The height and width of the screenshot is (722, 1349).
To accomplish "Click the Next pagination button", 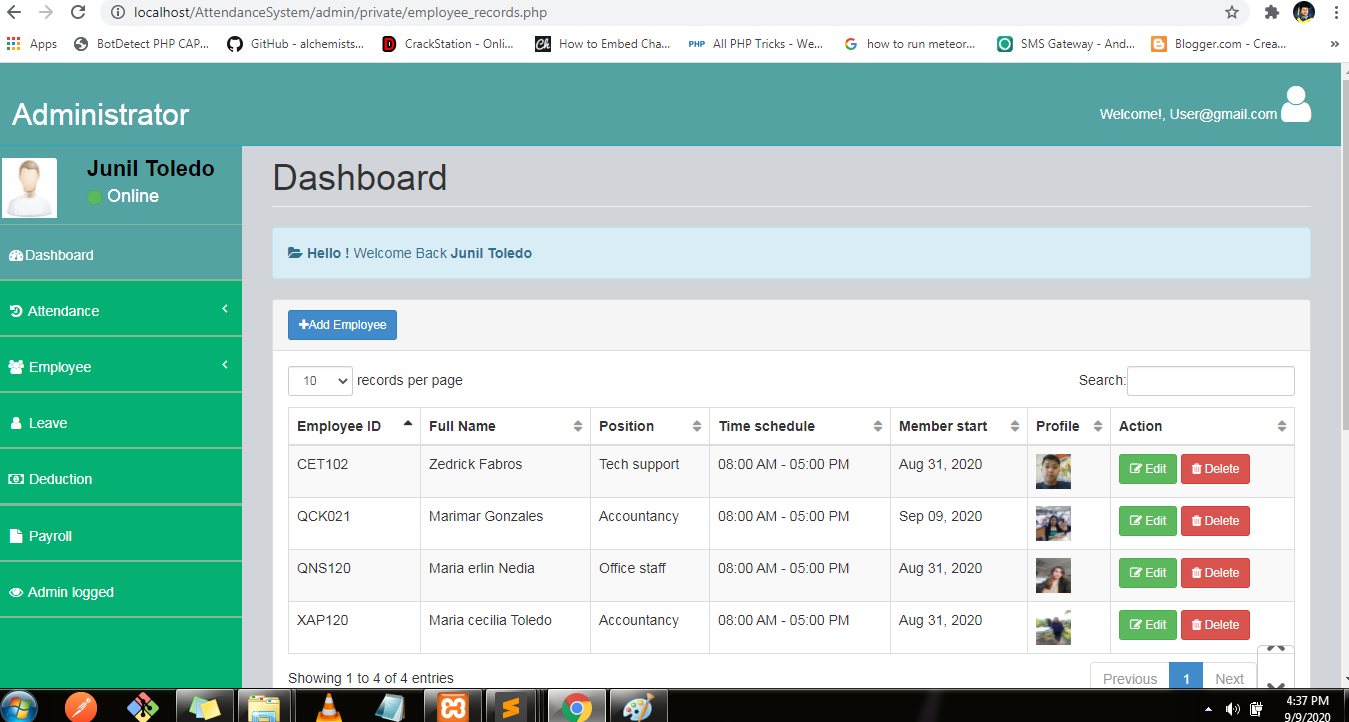I will [x=1229, y=678].
